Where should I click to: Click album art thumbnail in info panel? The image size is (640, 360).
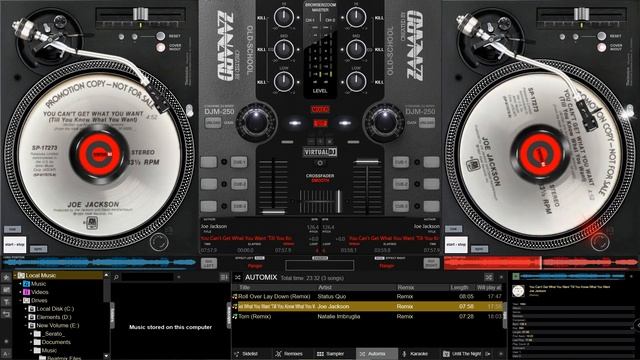(x=518, y=291)
